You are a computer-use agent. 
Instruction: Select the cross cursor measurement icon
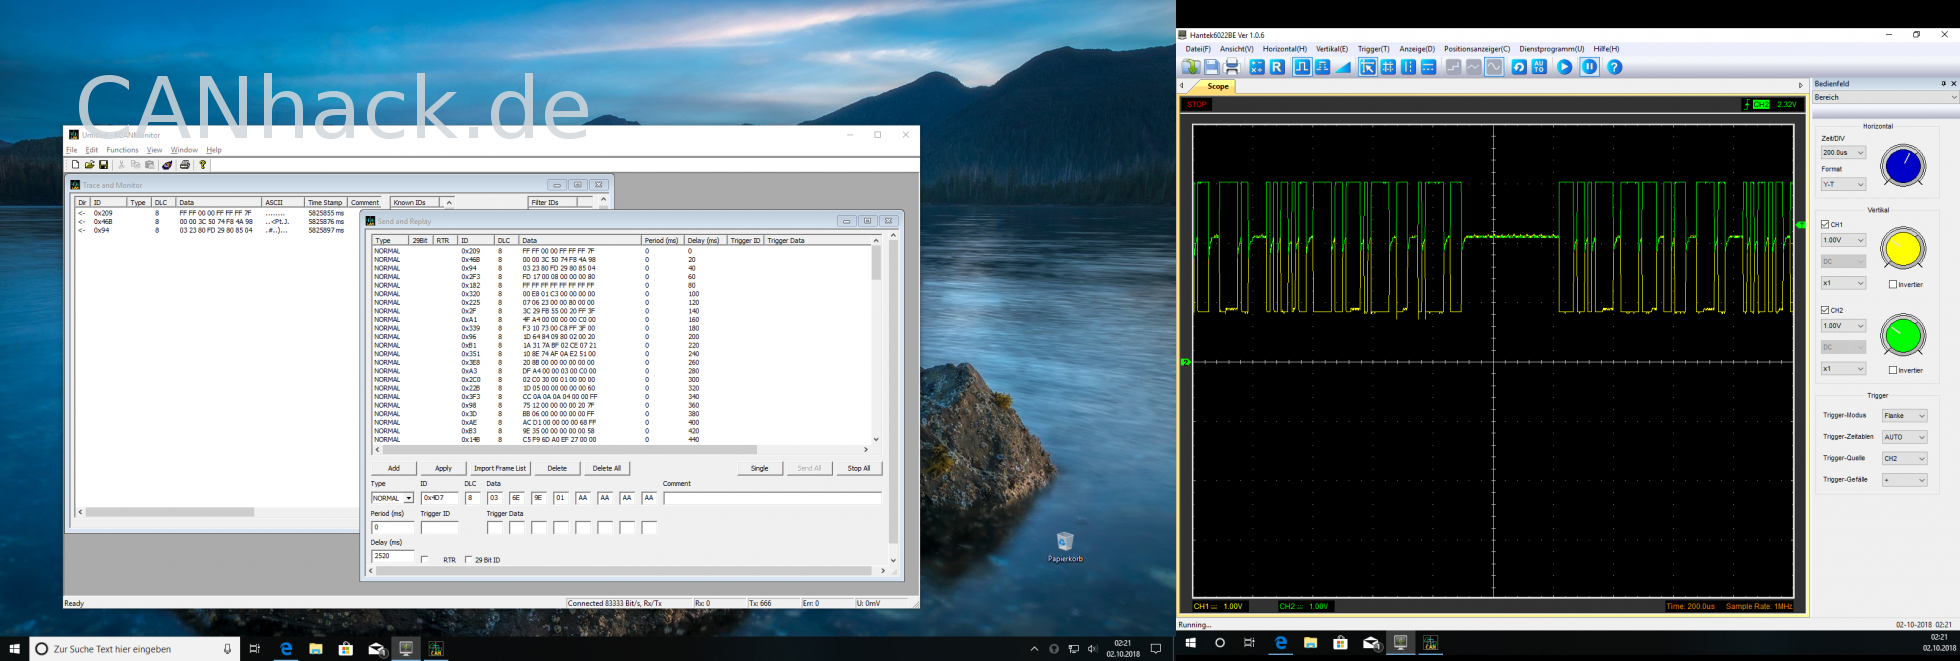point(1388,67)
